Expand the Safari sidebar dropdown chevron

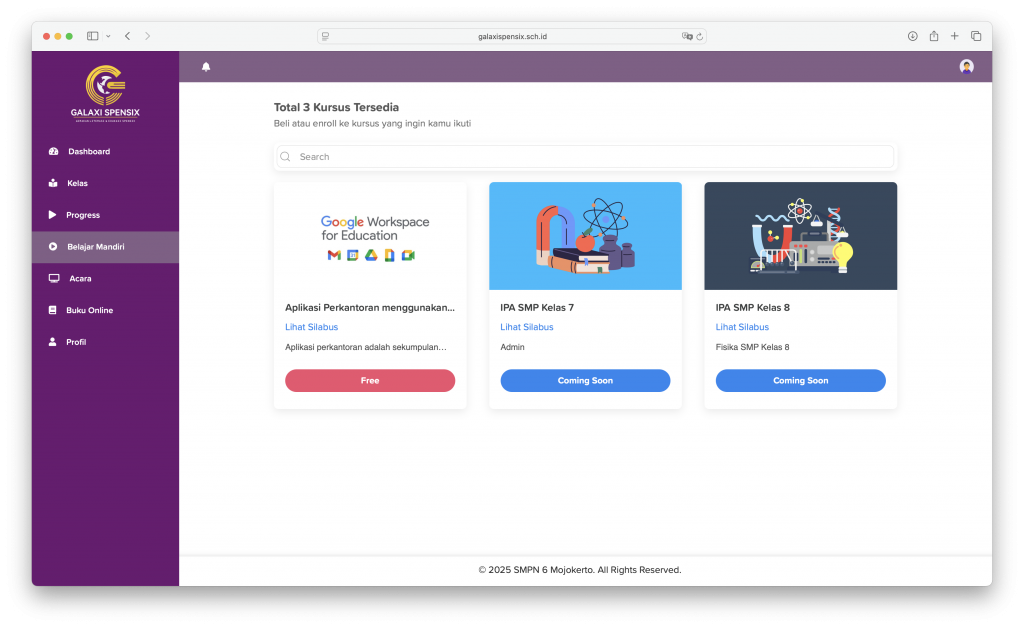click(108, 37)
